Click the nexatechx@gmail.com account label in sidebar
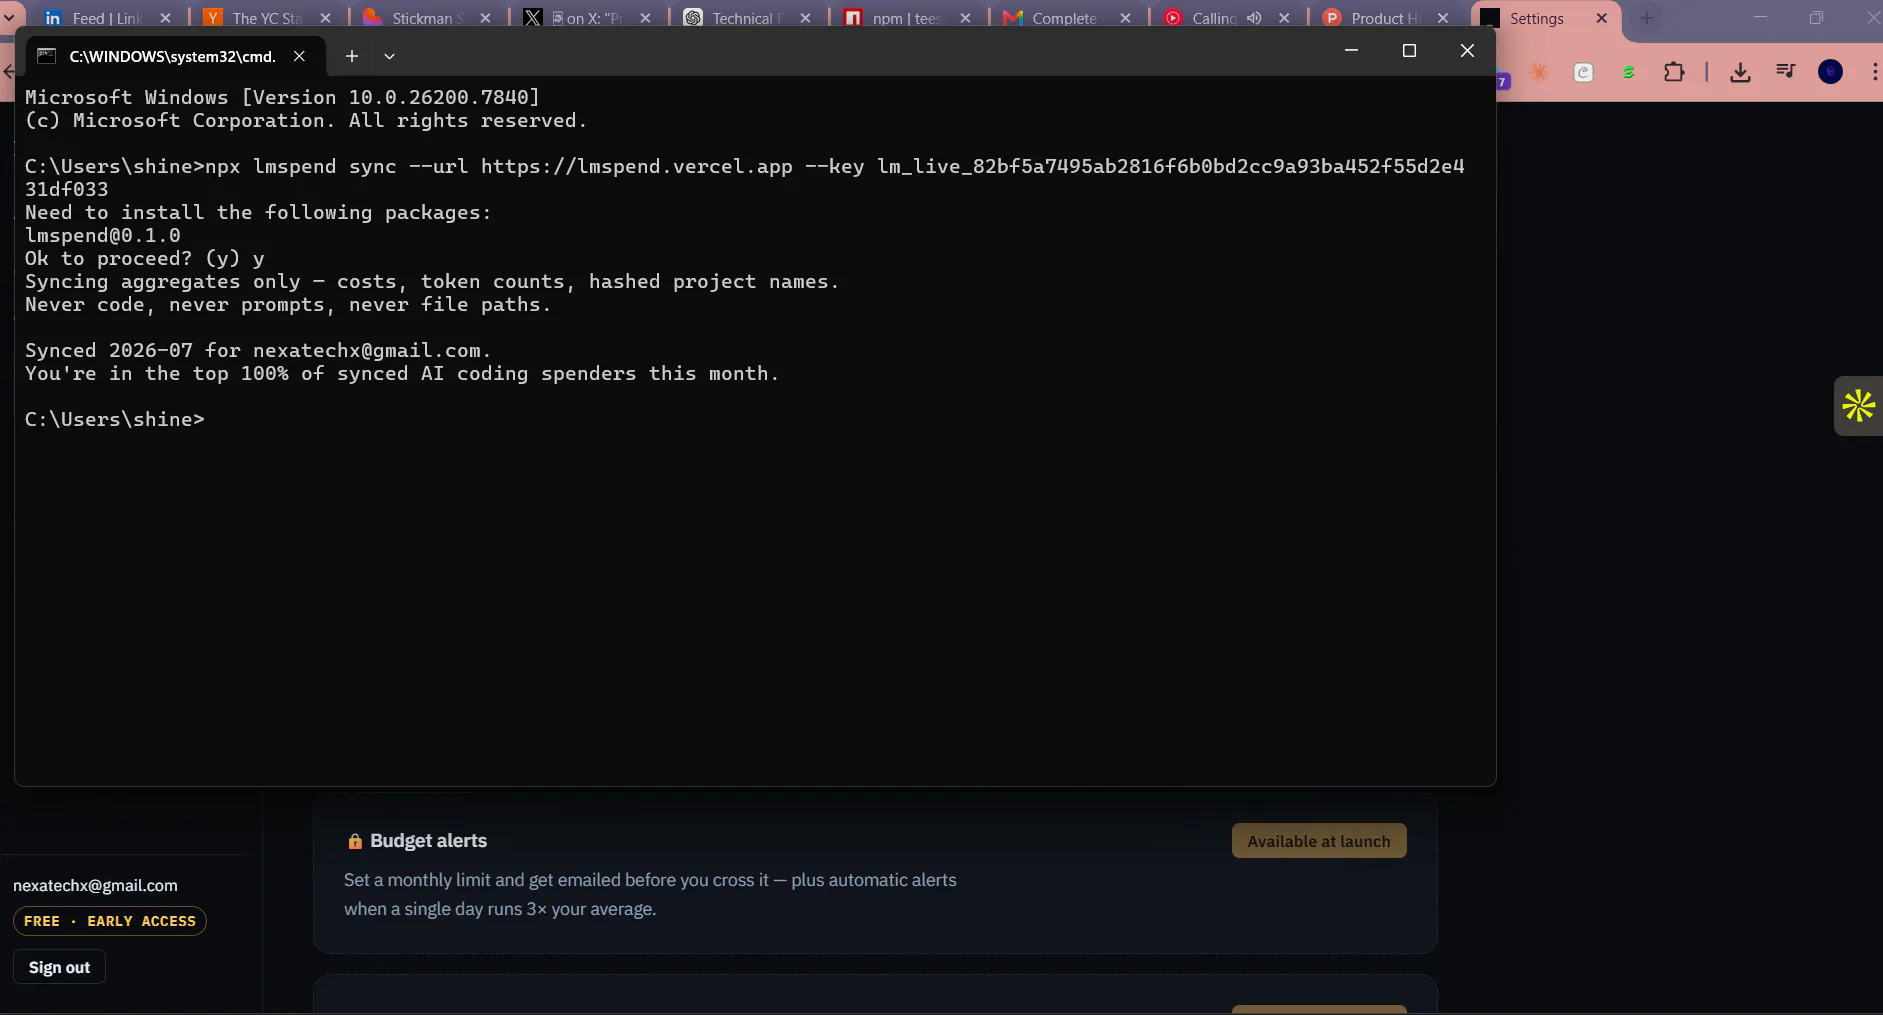1883x1015 pixels. [x=95, y=885]
